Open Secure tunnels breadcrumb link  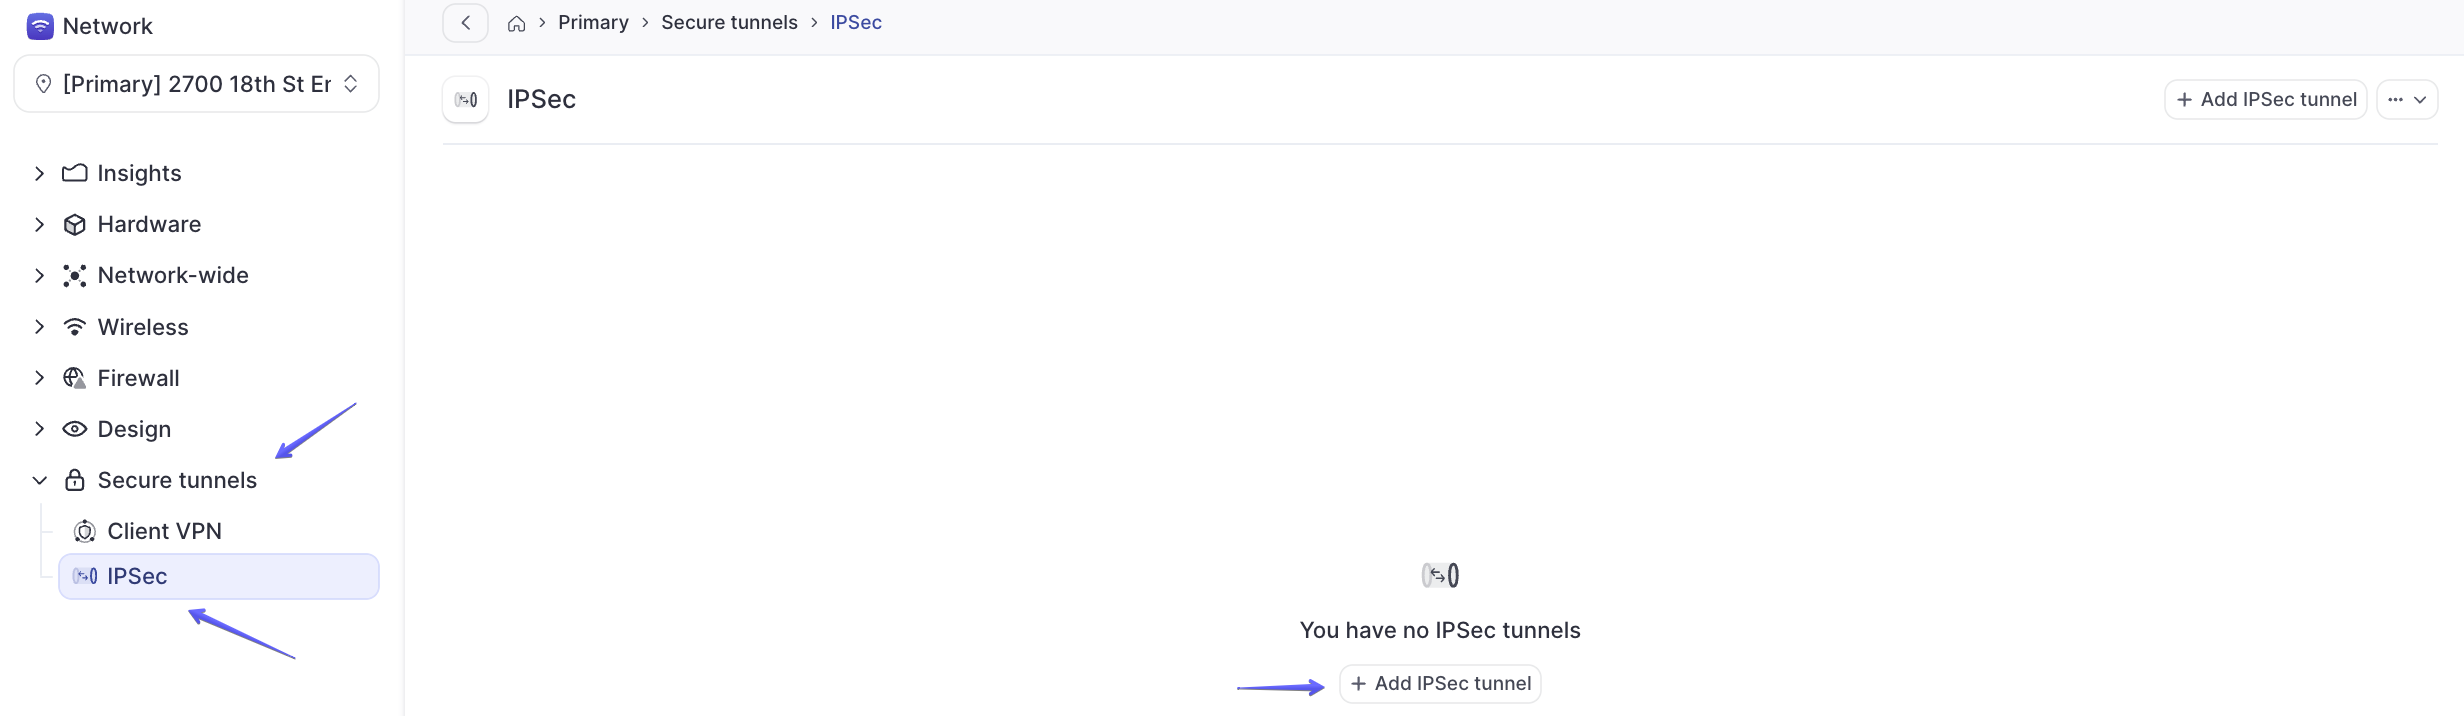click(729, 23)
